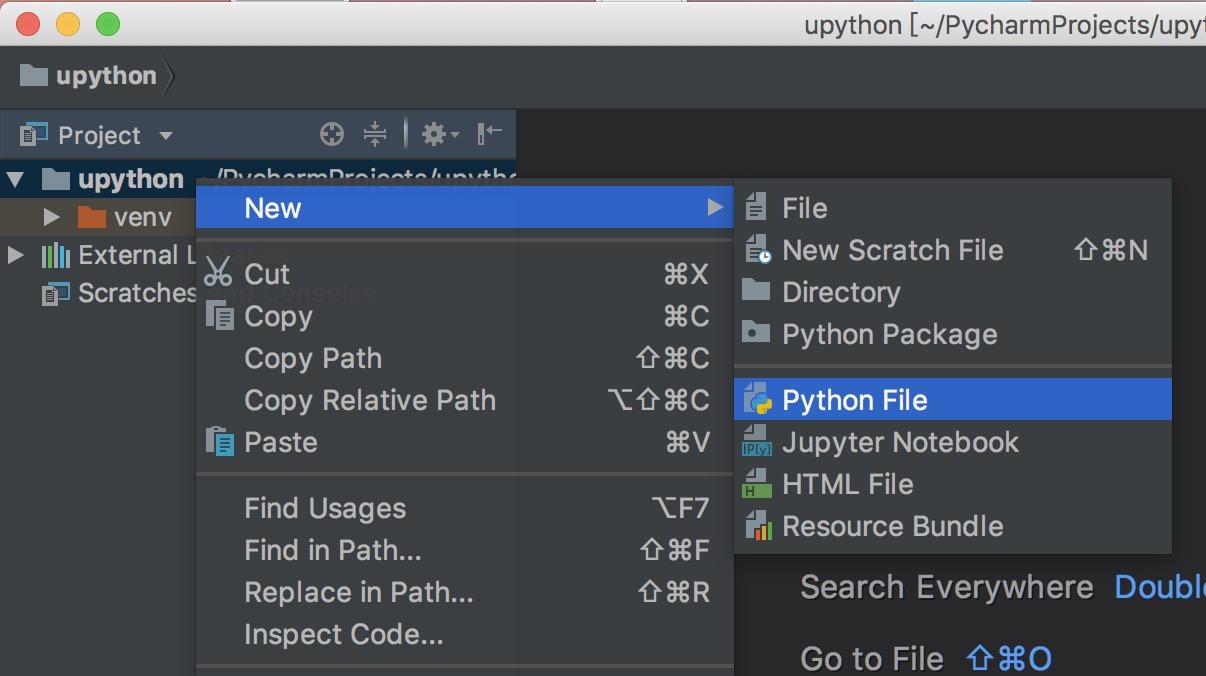Click the File icon in the New submenu

(x=757, y=207)
